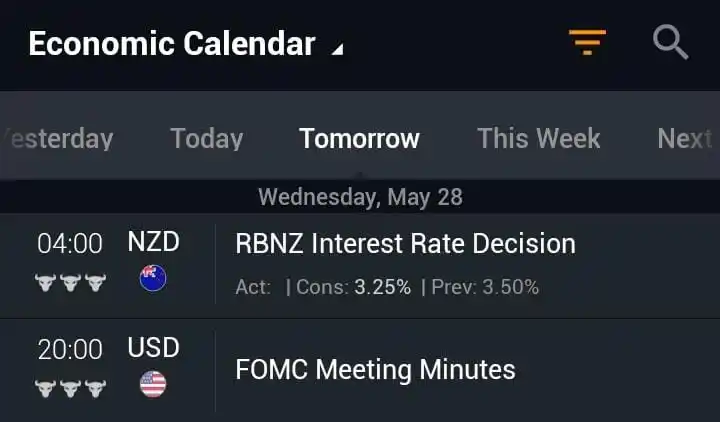Image resolution: width=720 pixels, height=422 pixels.
Task: Expand the Economic Calendar dropdown arrow
Action: tap(338, 49)
